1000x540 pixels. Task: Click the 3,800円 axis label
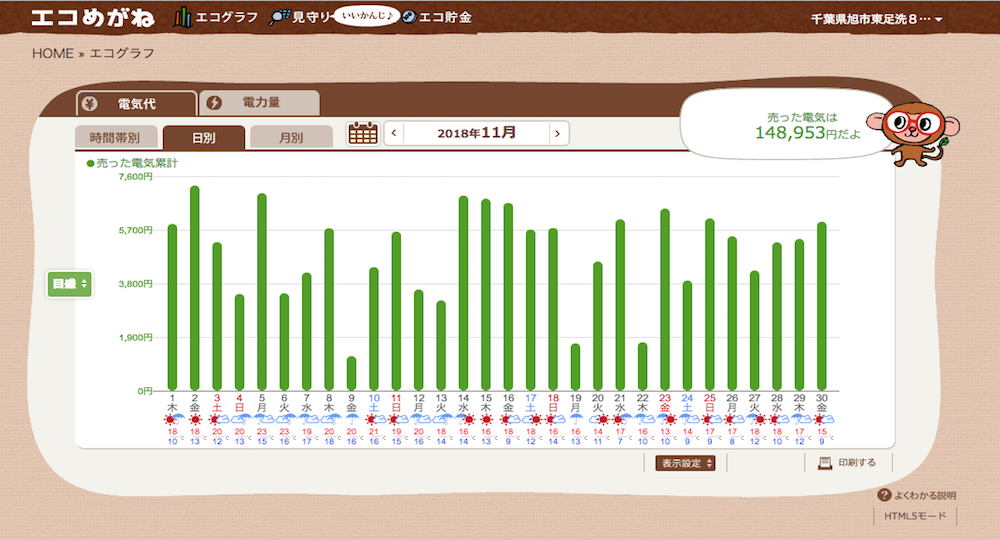tap(135, 284)
